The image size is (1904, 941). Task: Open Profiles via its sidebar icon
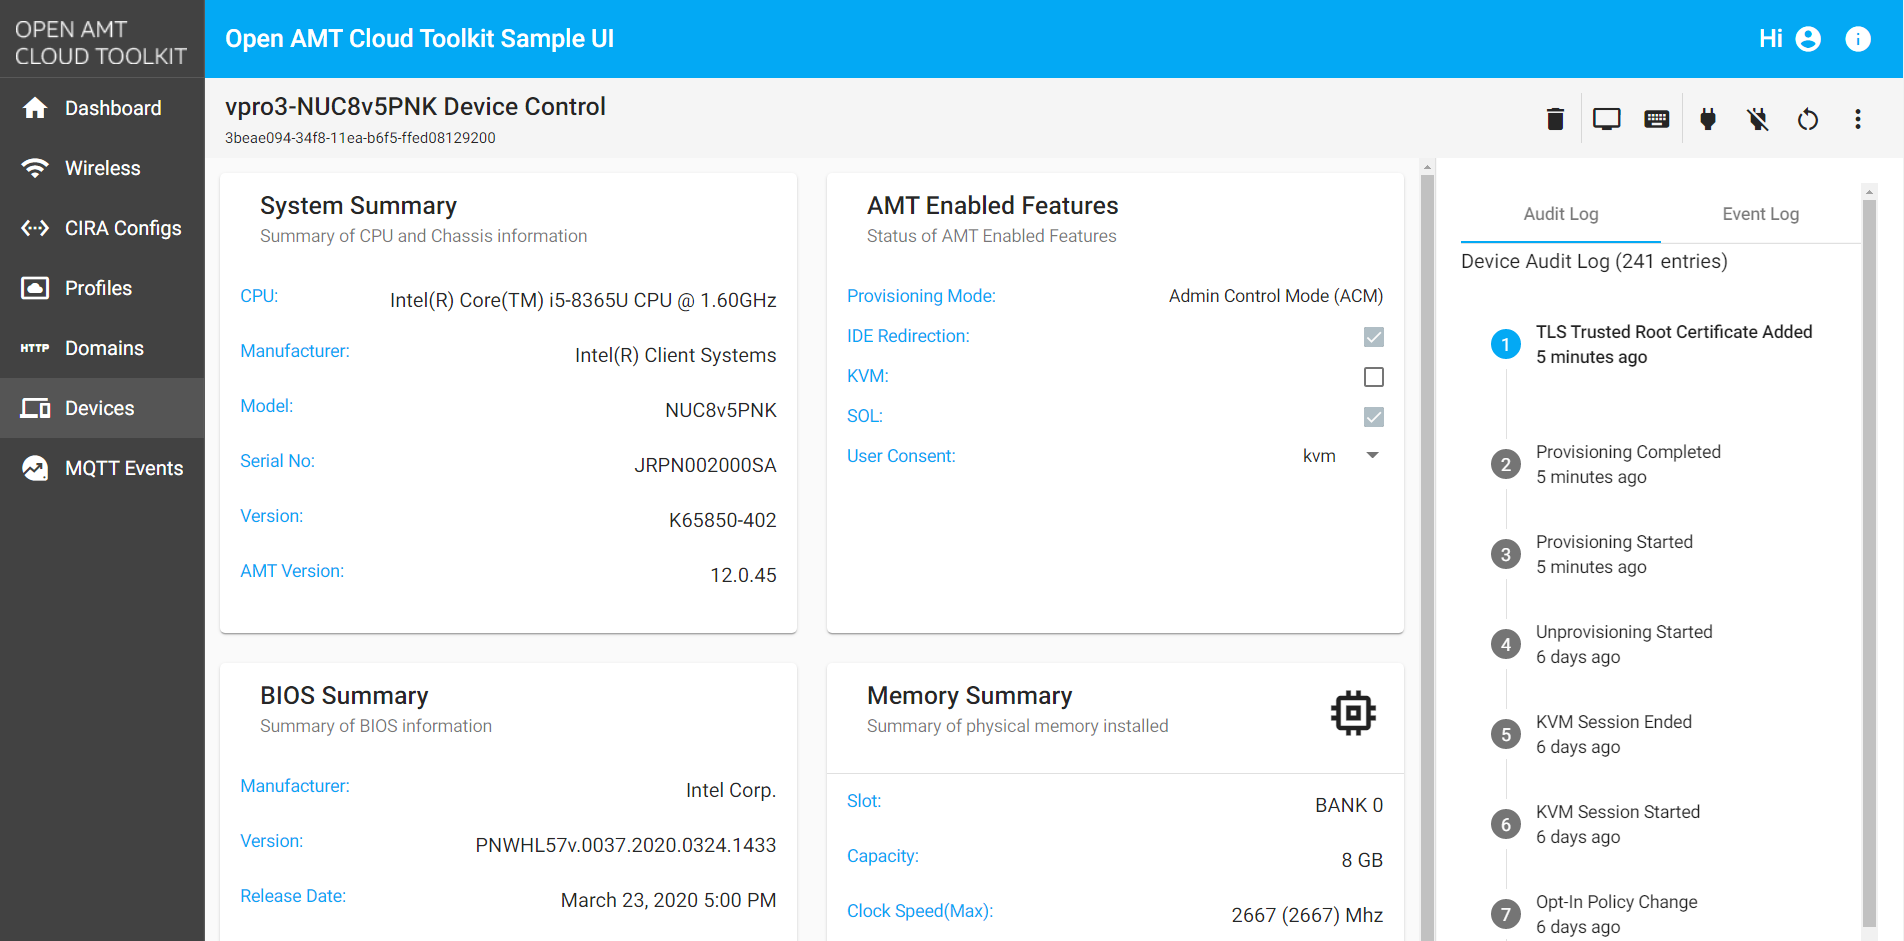[35, 288]
